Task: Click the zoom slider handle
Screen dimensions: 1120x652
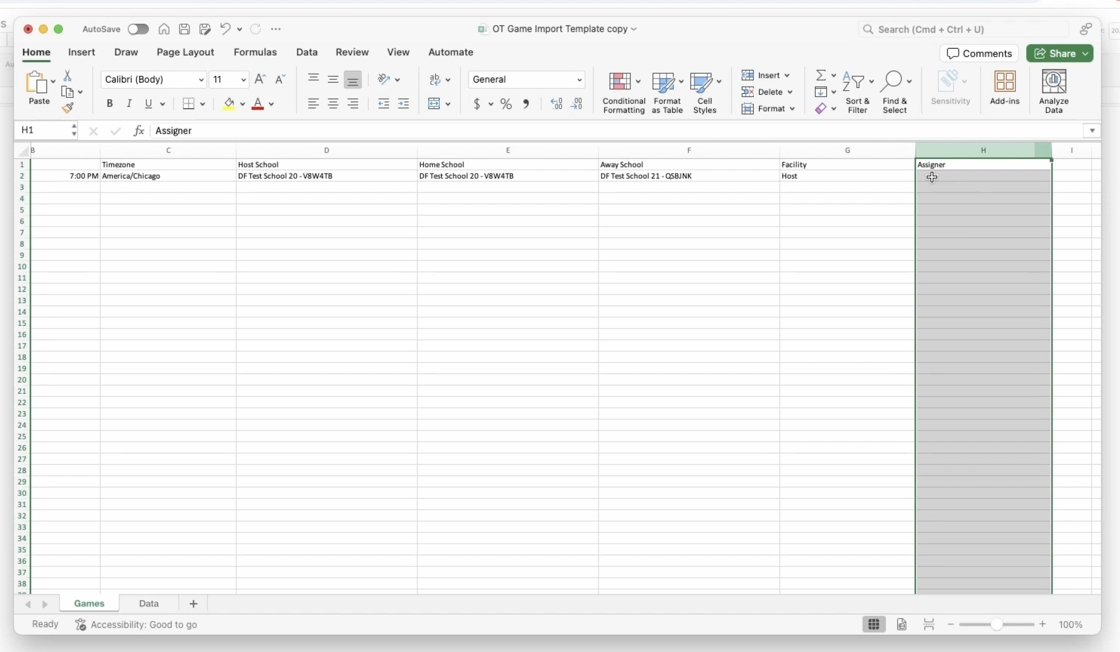Action: point(996,625)
